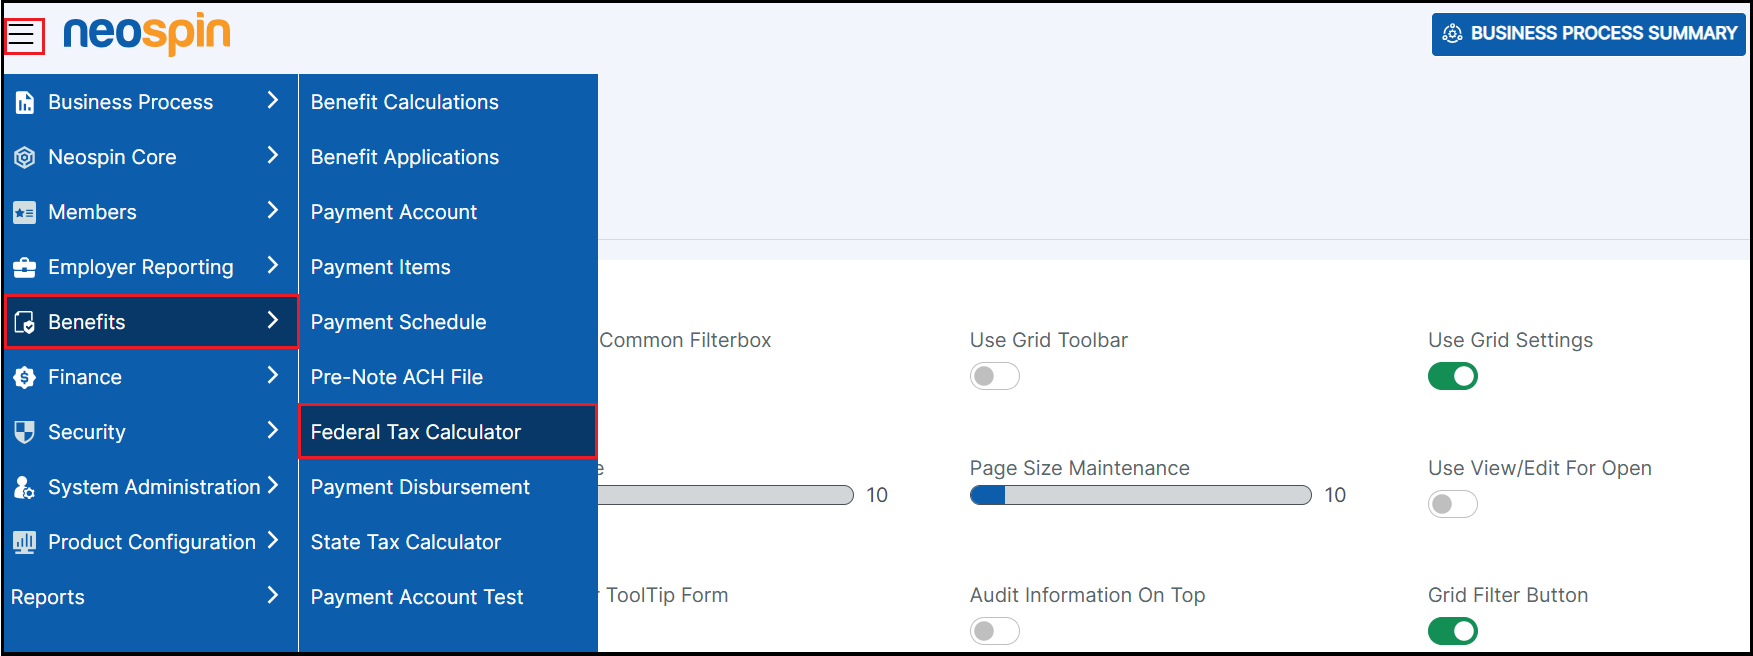Click the Members card icon

(x=25, y=212)
